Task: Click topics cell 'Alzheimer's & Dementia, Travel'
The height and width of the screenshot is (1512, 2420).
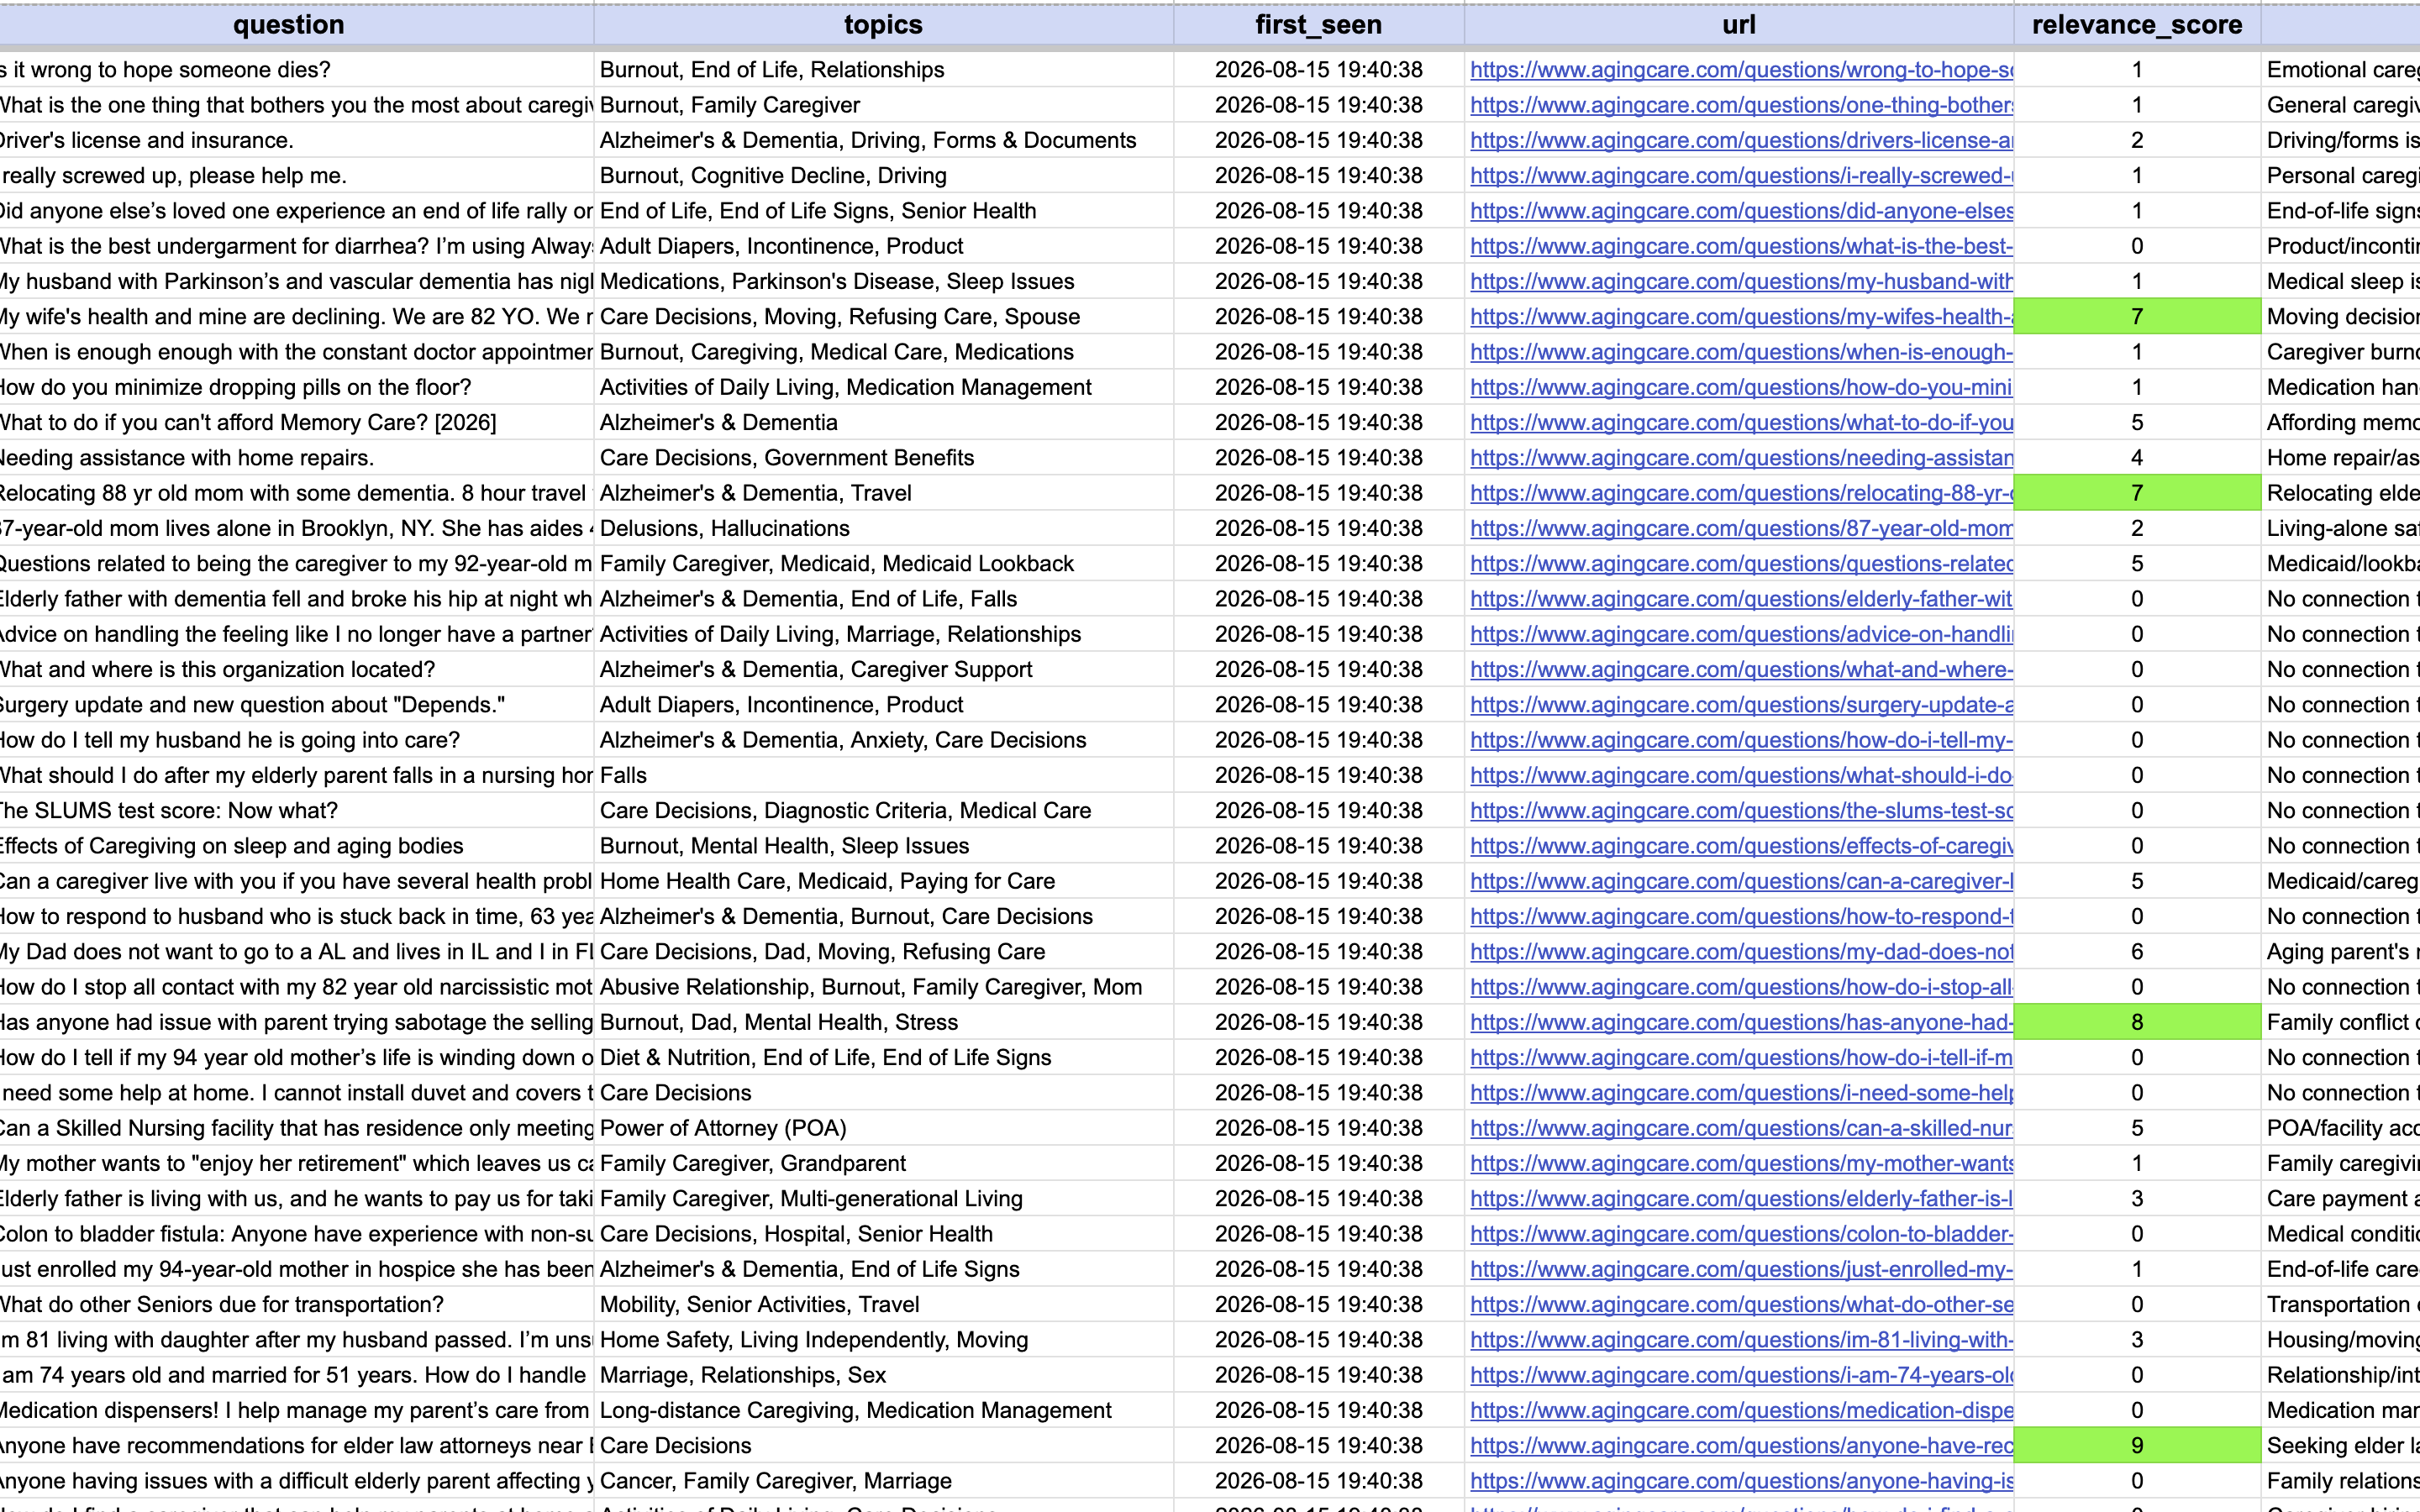Action: [884, 493]
